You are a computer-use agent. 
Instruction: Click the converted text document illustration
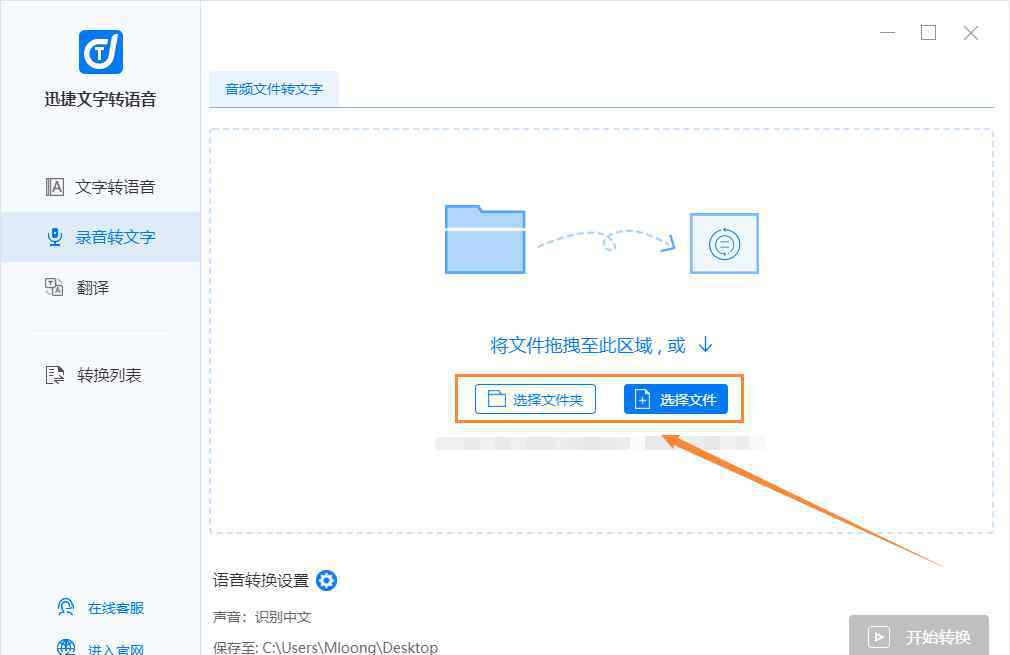point(724,243)
